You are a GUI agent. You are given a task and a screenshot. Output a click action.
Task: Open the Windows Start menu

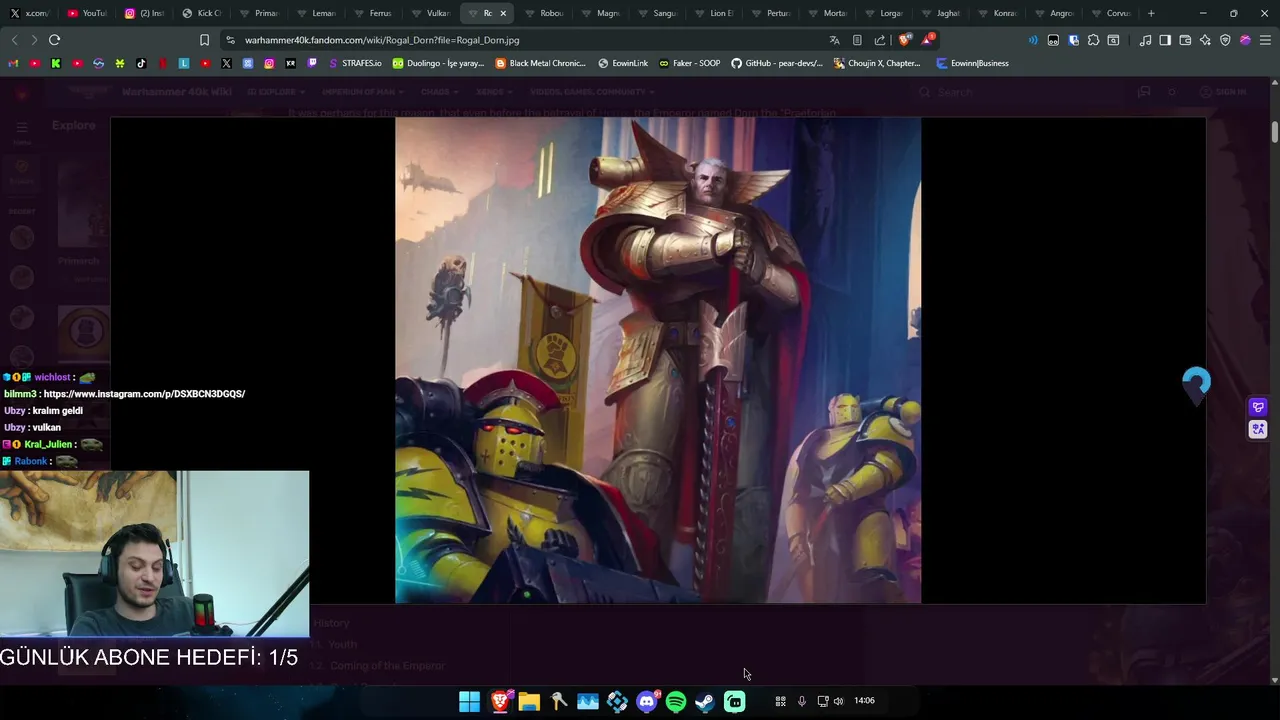coord(469,701)
